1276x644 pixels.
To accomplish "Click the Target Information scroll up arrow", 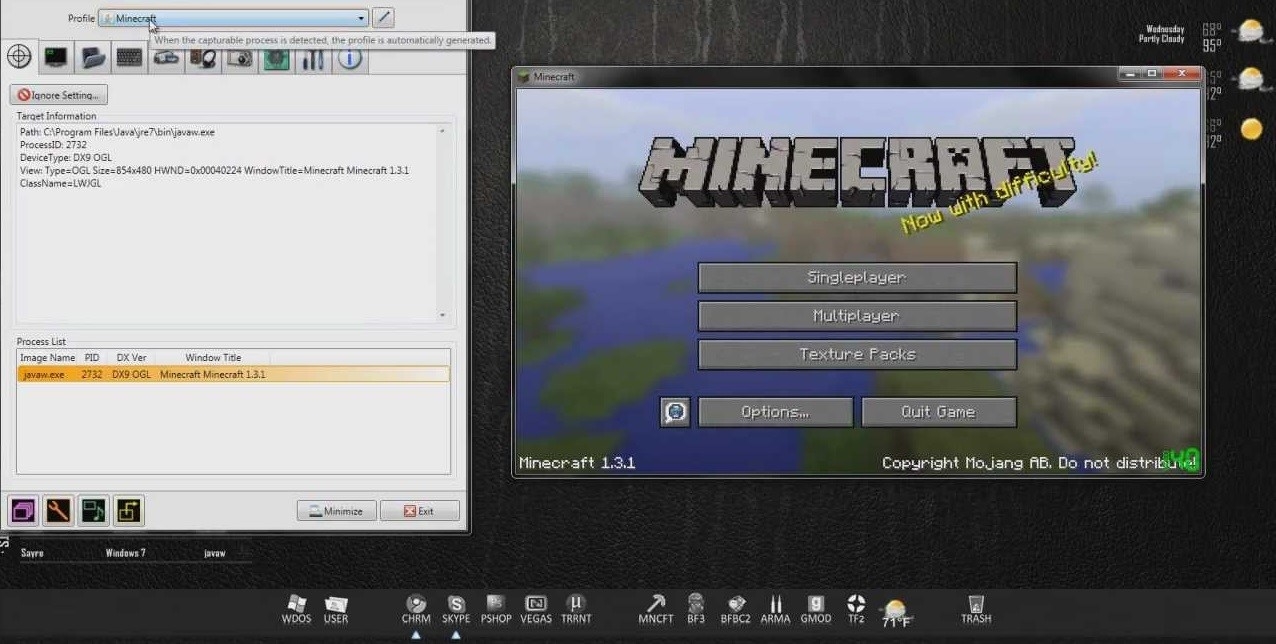I will [443, 130].
